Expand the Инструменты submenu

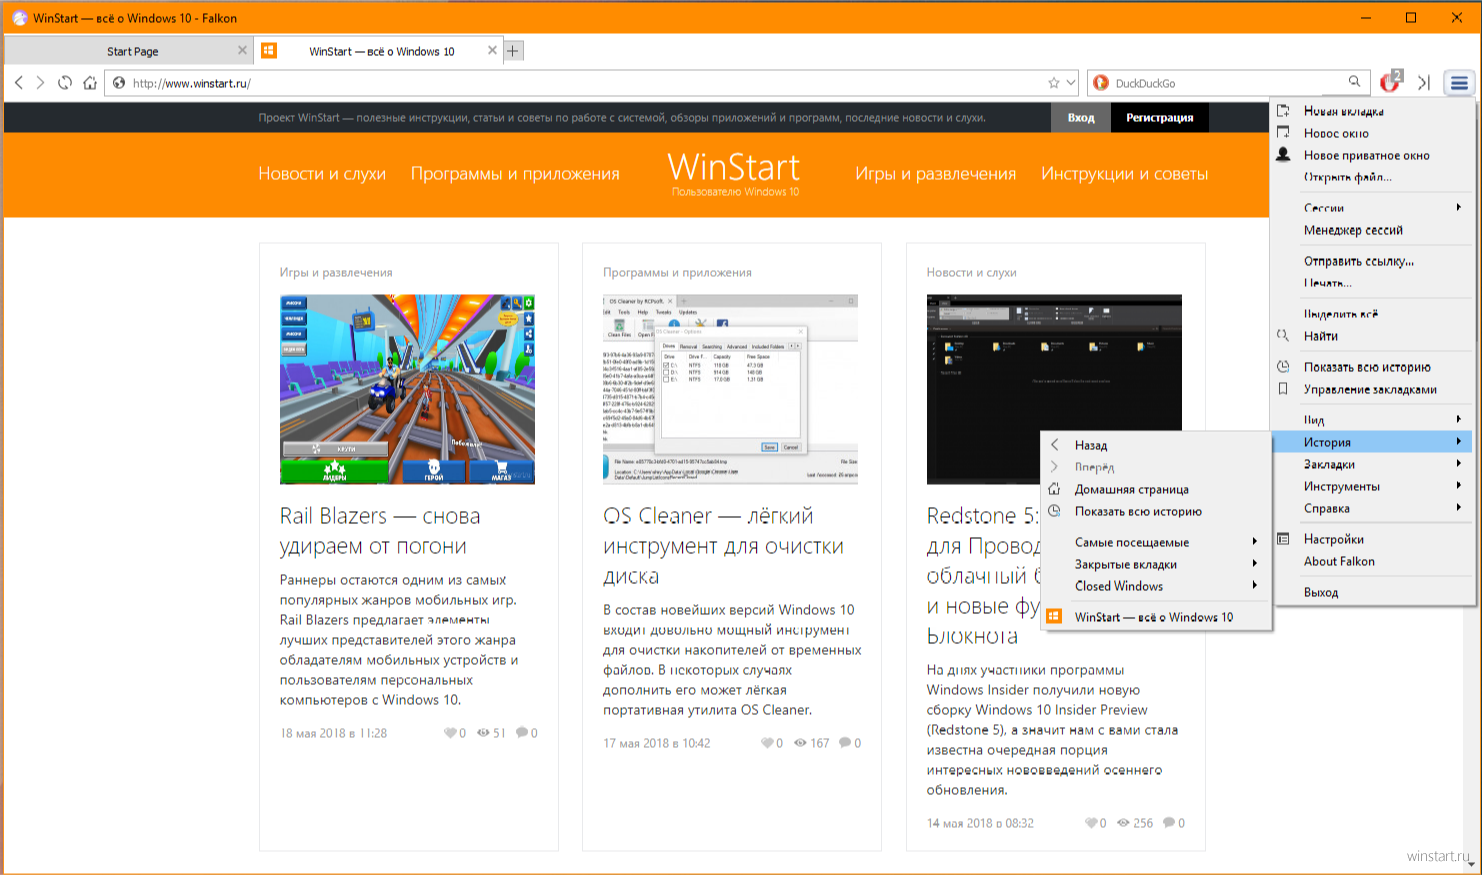point(1375,486)
